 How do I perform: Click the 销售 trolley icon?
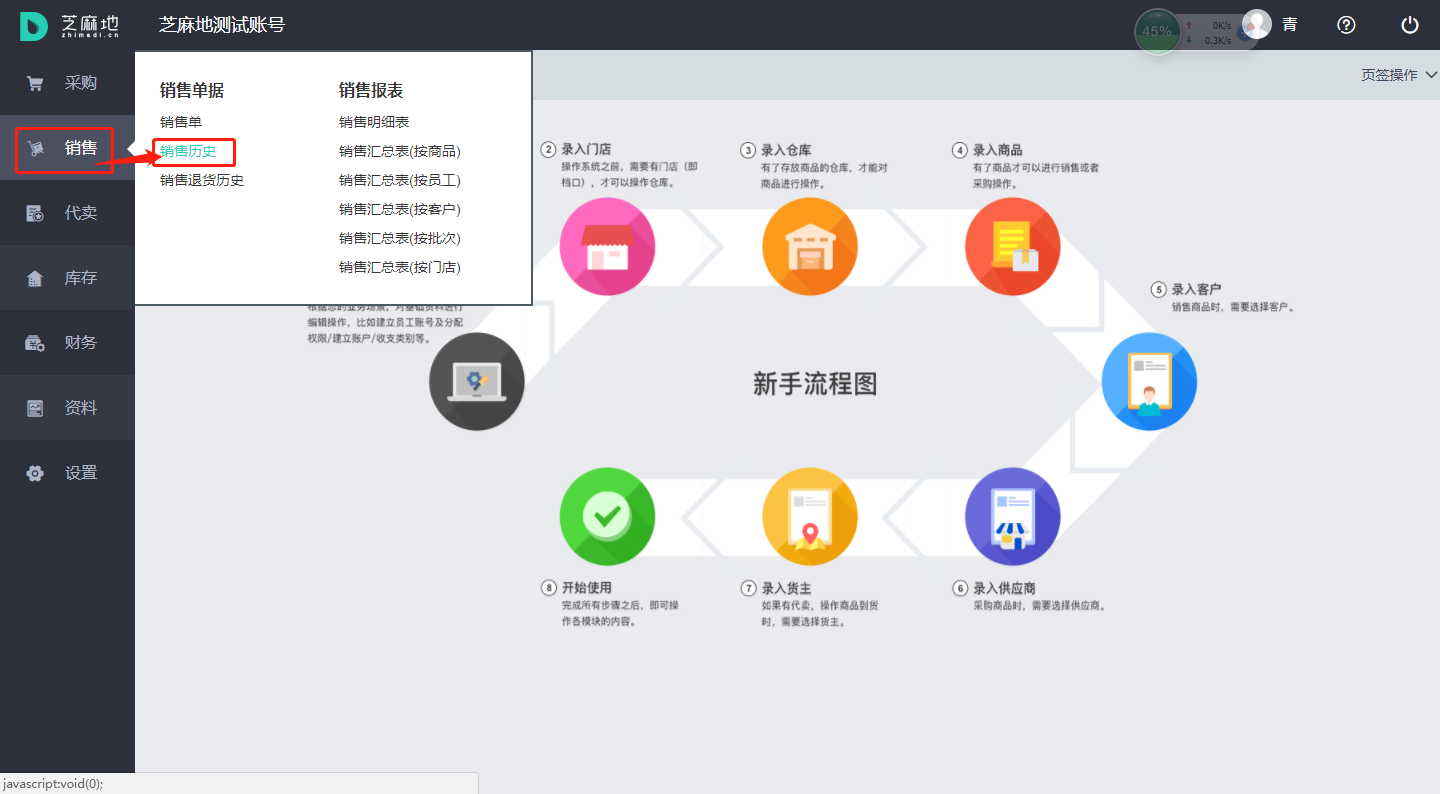36,149
